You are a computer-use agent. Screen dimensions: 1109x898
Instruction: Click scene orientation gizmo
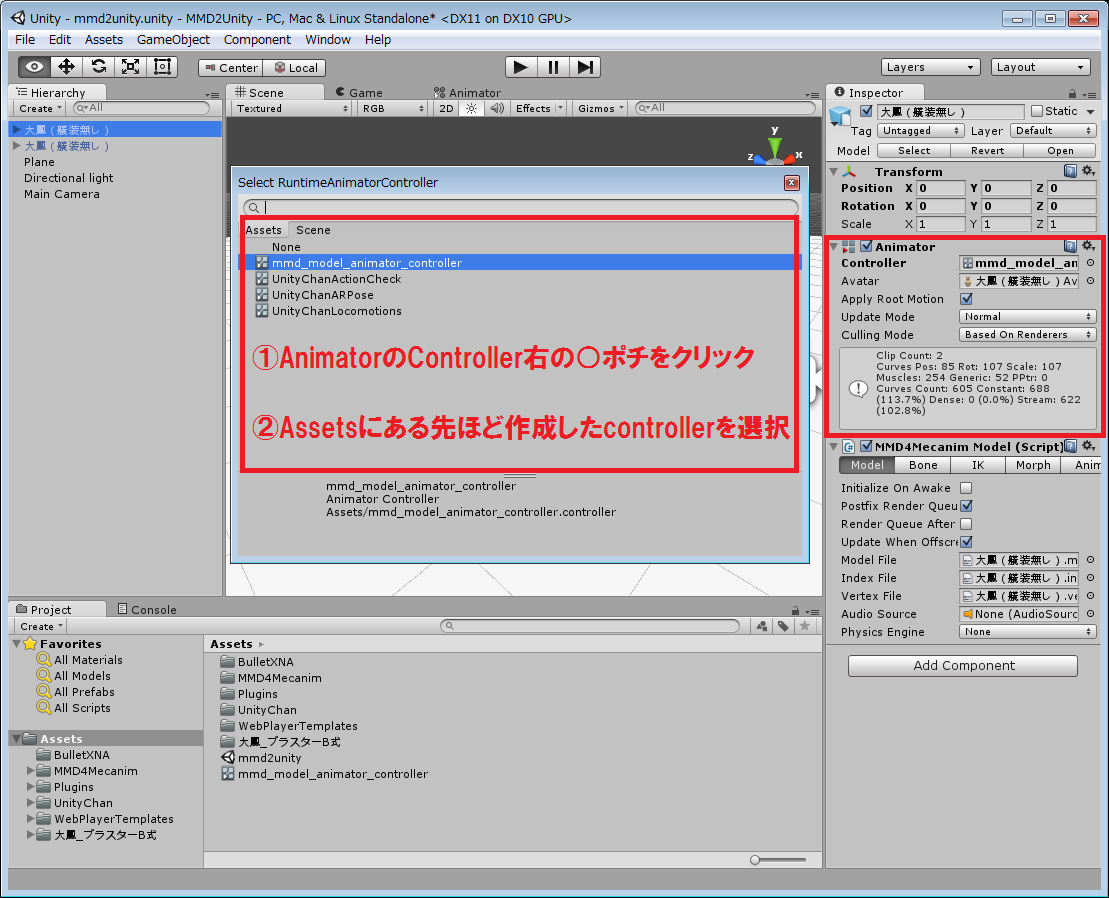pos(775,148)
